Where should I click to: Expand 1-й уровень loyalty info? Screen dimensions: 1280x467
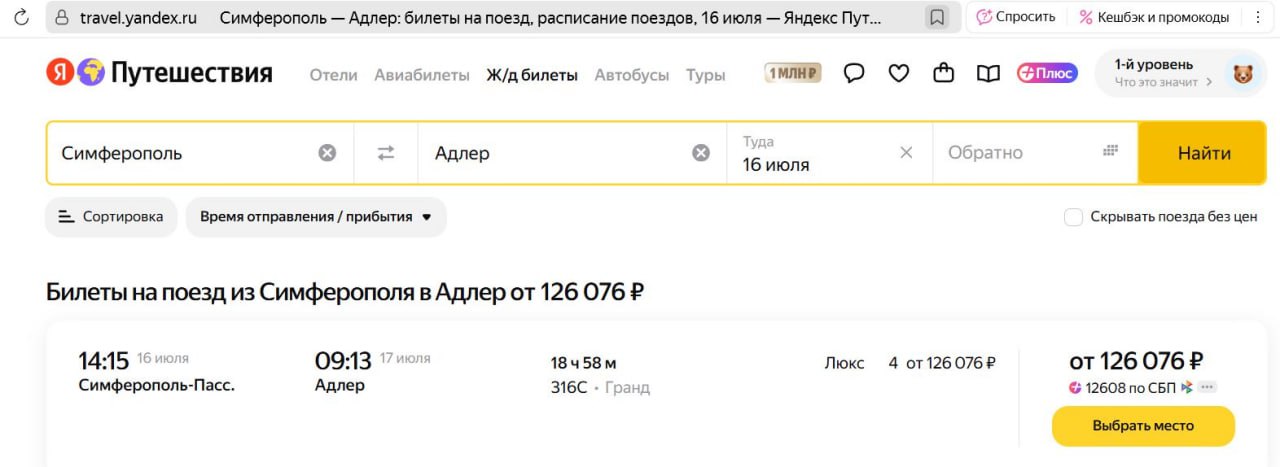pos(1164,73)
